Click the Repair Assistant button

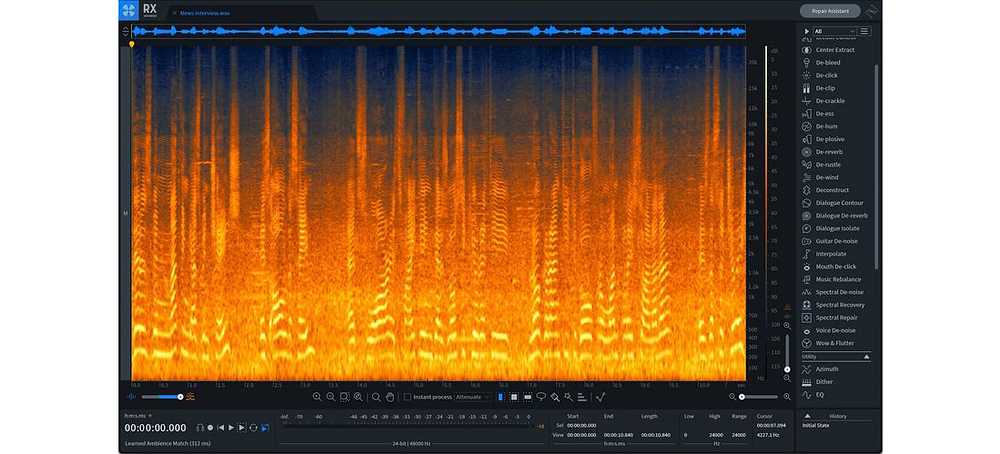point(830,11)
